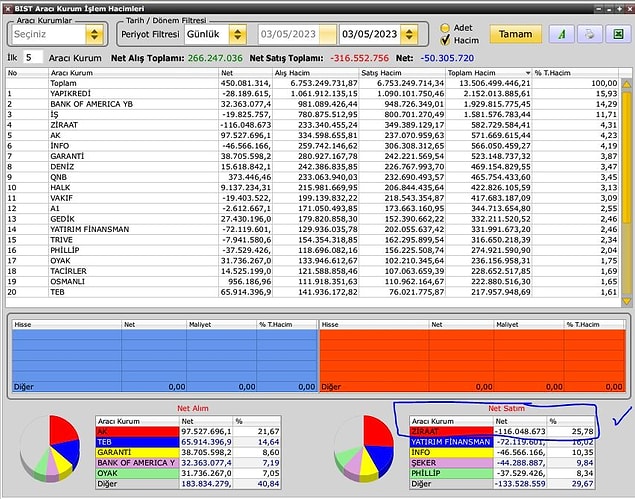This screenshot has height=499, width=635.
Task: Click the end date field's stepper arrows
Action: tap(409, 34)
